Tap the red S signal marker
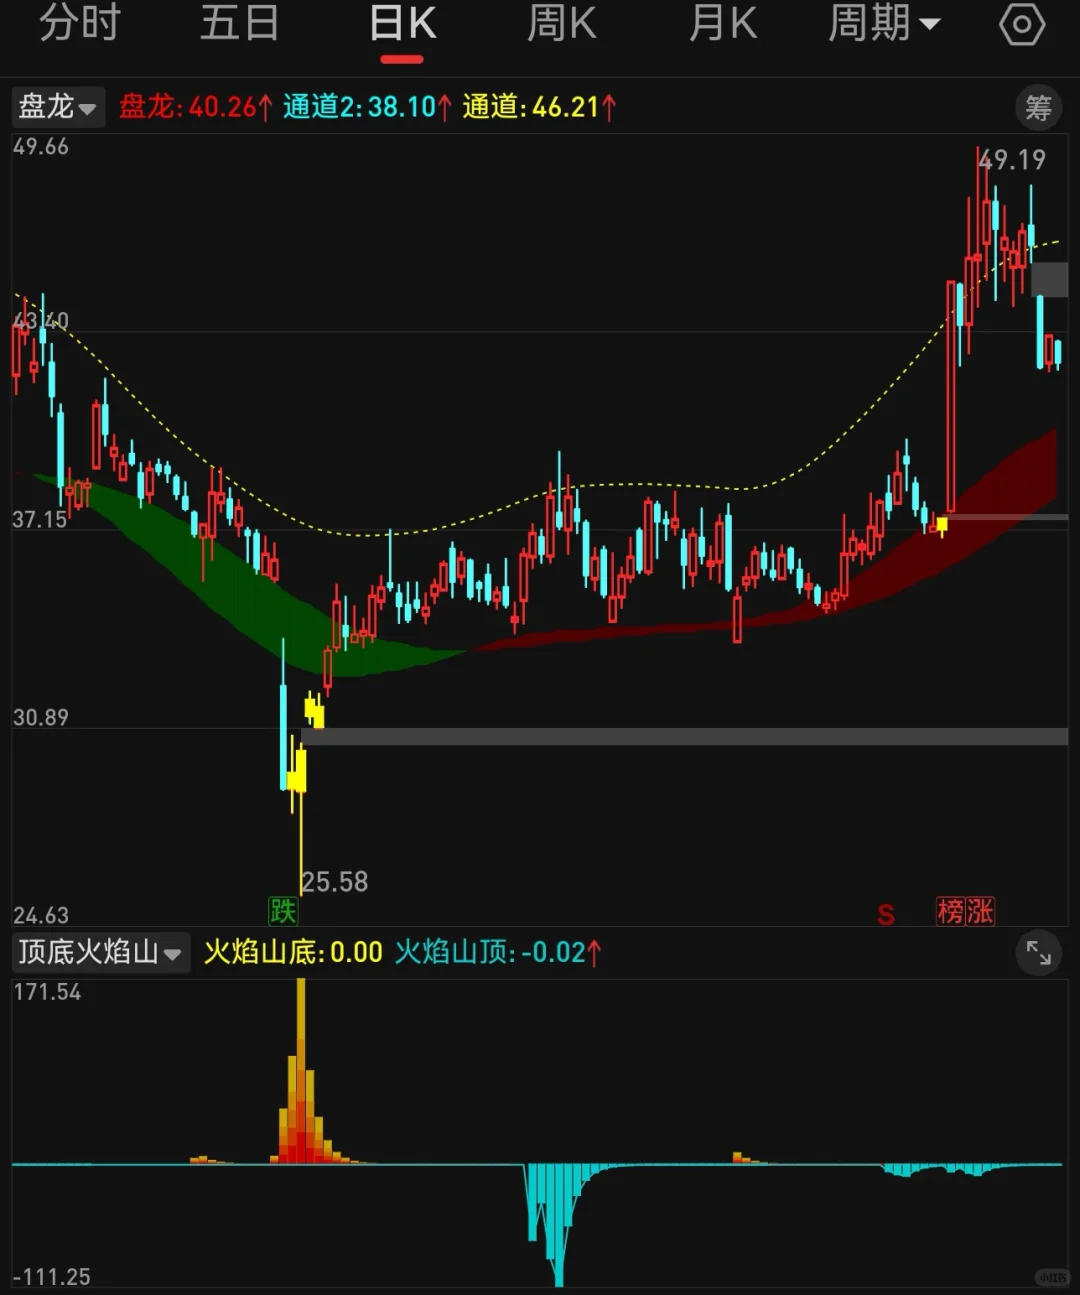Viewport: 1080px width, 1295px height. pos(886,914)
